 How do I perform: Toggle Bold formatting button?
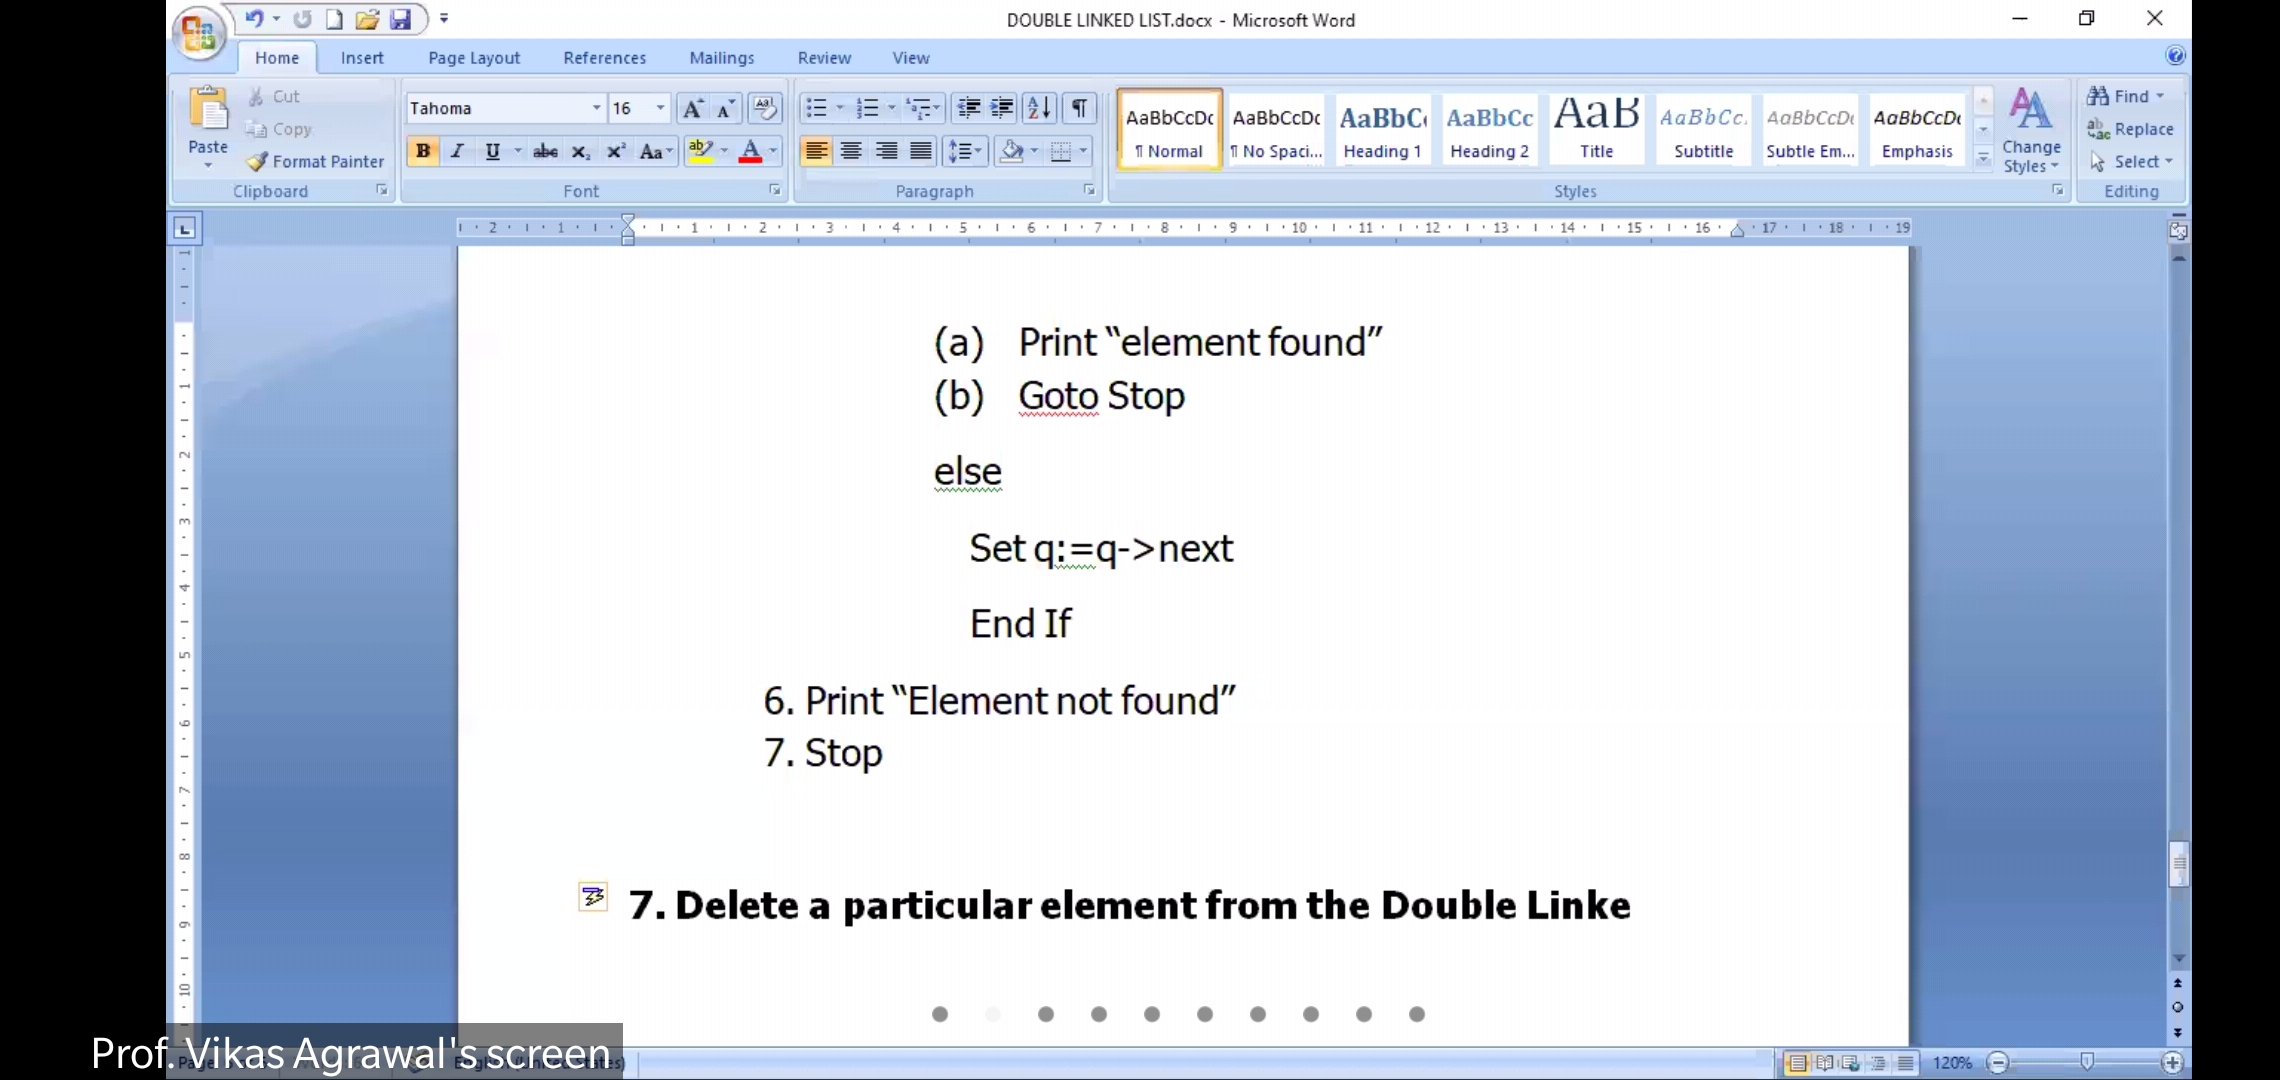423,151
